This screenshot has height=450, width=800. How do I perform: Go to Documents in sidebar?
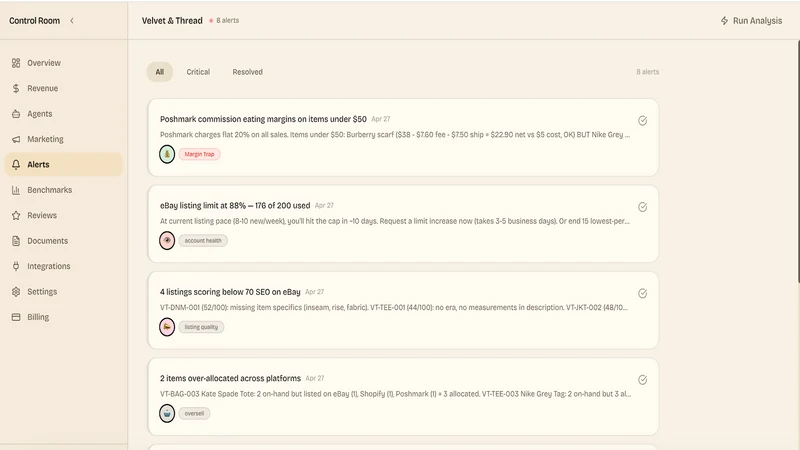(x=63, y=241)
